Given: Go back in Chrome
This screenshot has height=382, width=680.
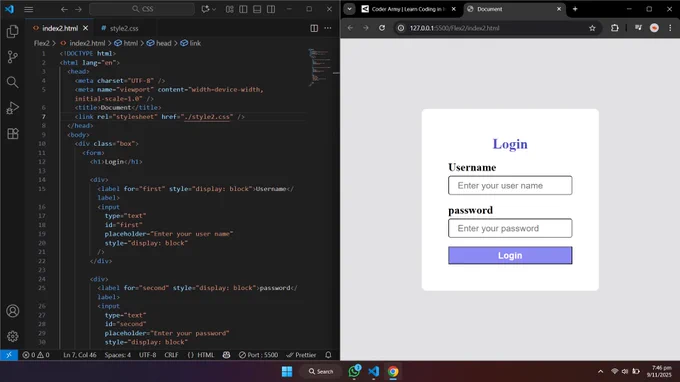Looking at the screenshot, I should (350, 28).
